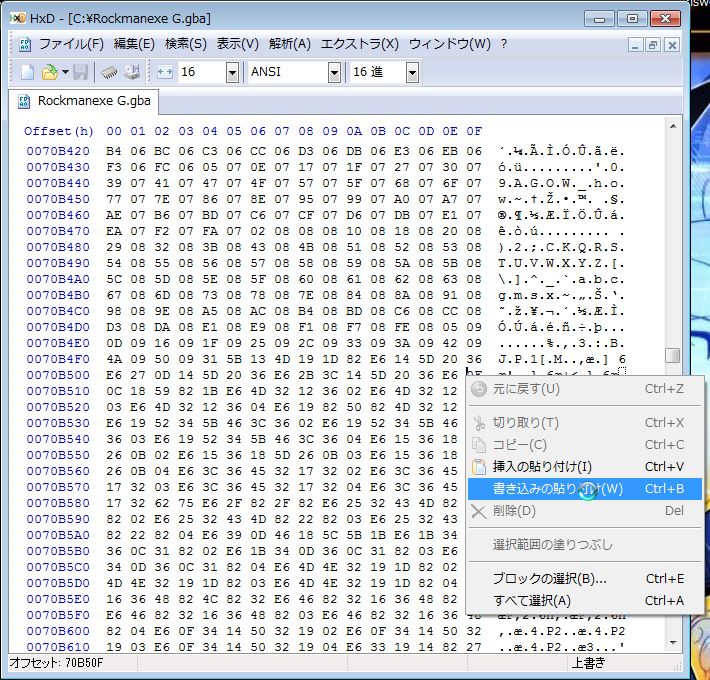This screenshot has height=680, width=710.
Task: Open the エクストラ(X) menu
Action: tap(360, 44)
